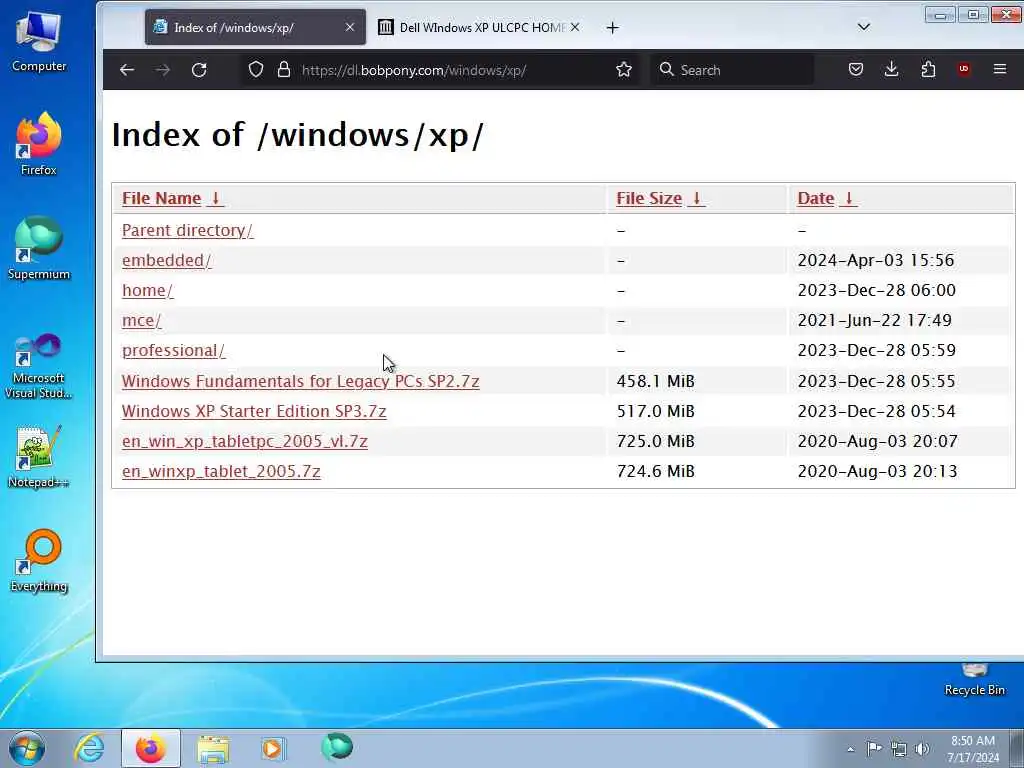Image resolution: width=1024 pixels, height=768 pixels.
Task: Open the mce/ folder
Action: (x=141, y=321)
